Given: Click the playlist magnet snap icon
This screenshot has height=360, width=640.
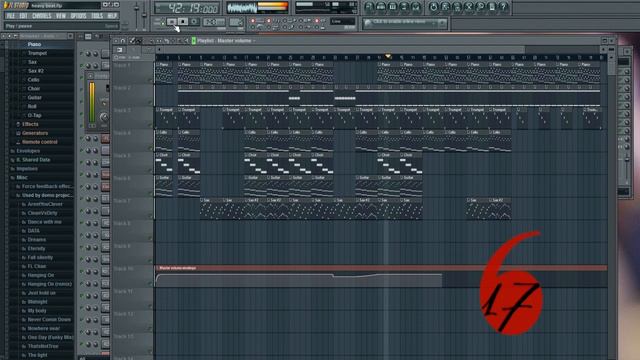Looking at the screenshot, I should [x=123, y=41].
